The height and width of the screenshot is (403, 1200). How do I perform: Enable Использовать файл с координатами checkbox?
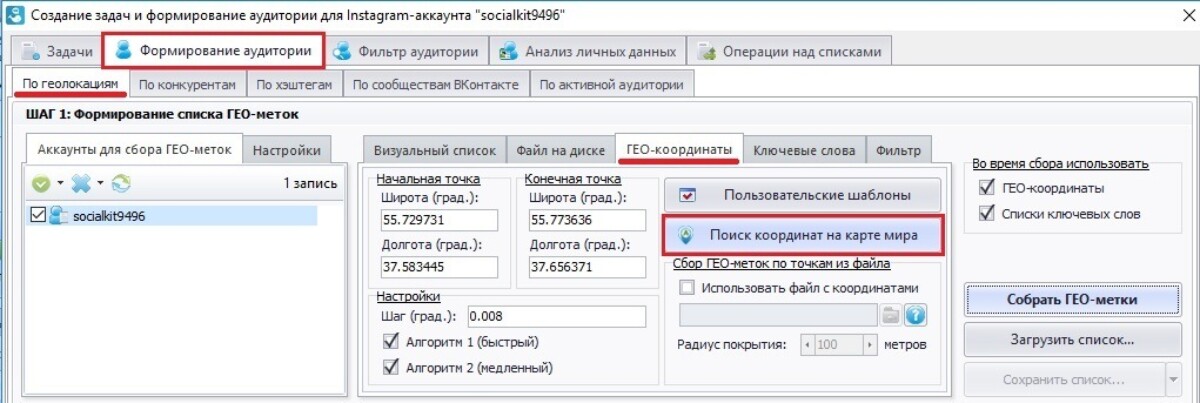pyautogui.click(x=687, y=288)
